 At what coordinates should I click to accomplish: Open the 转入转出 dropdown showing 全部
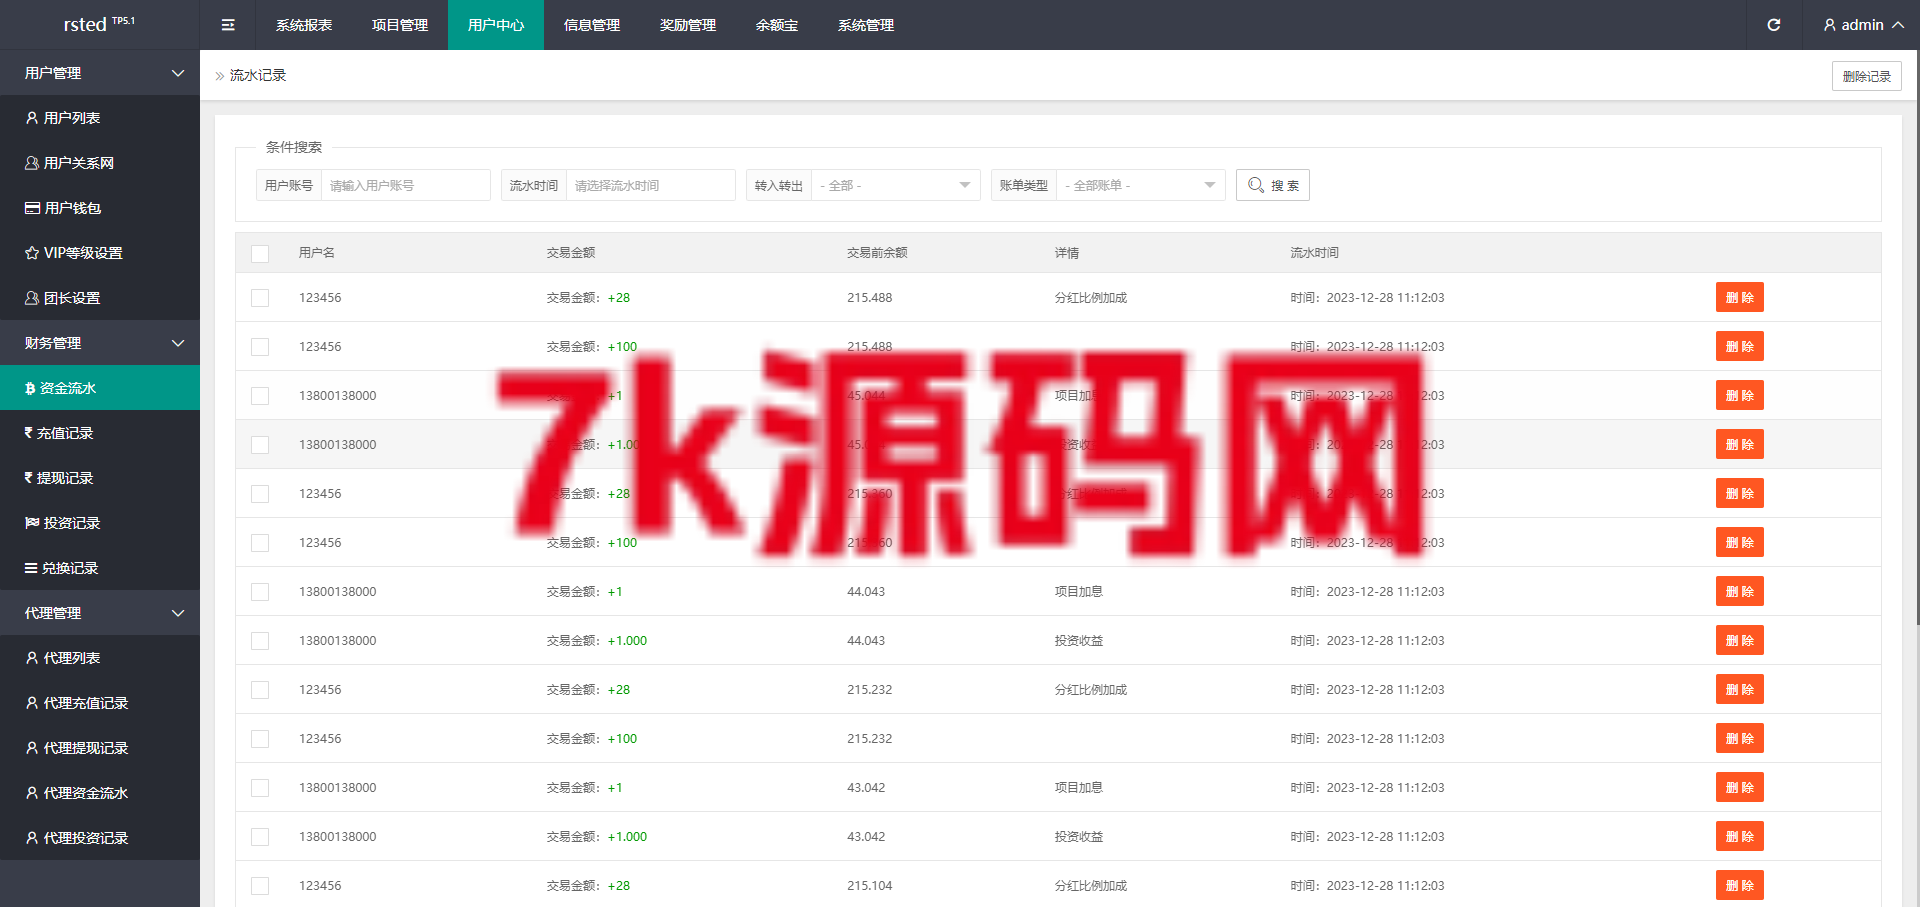[x=896, y=185]
